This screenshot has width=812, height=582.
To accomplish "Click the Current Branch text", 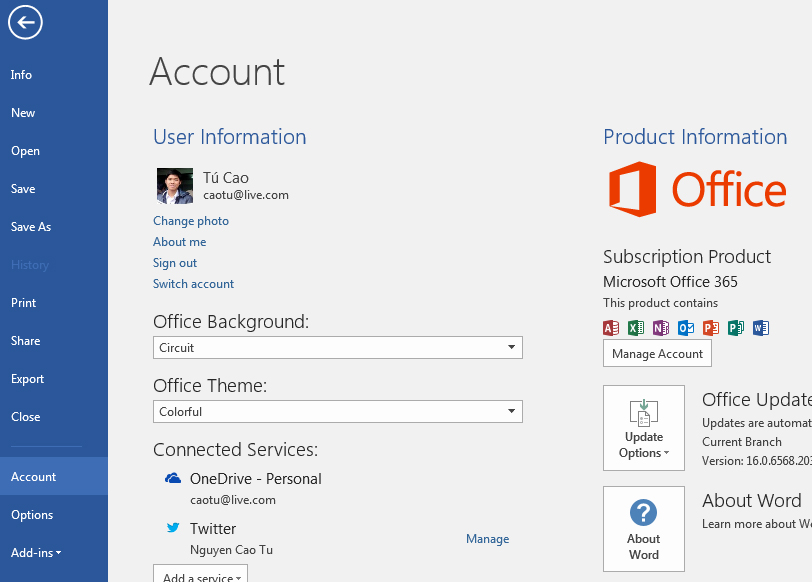I will 742,442.
